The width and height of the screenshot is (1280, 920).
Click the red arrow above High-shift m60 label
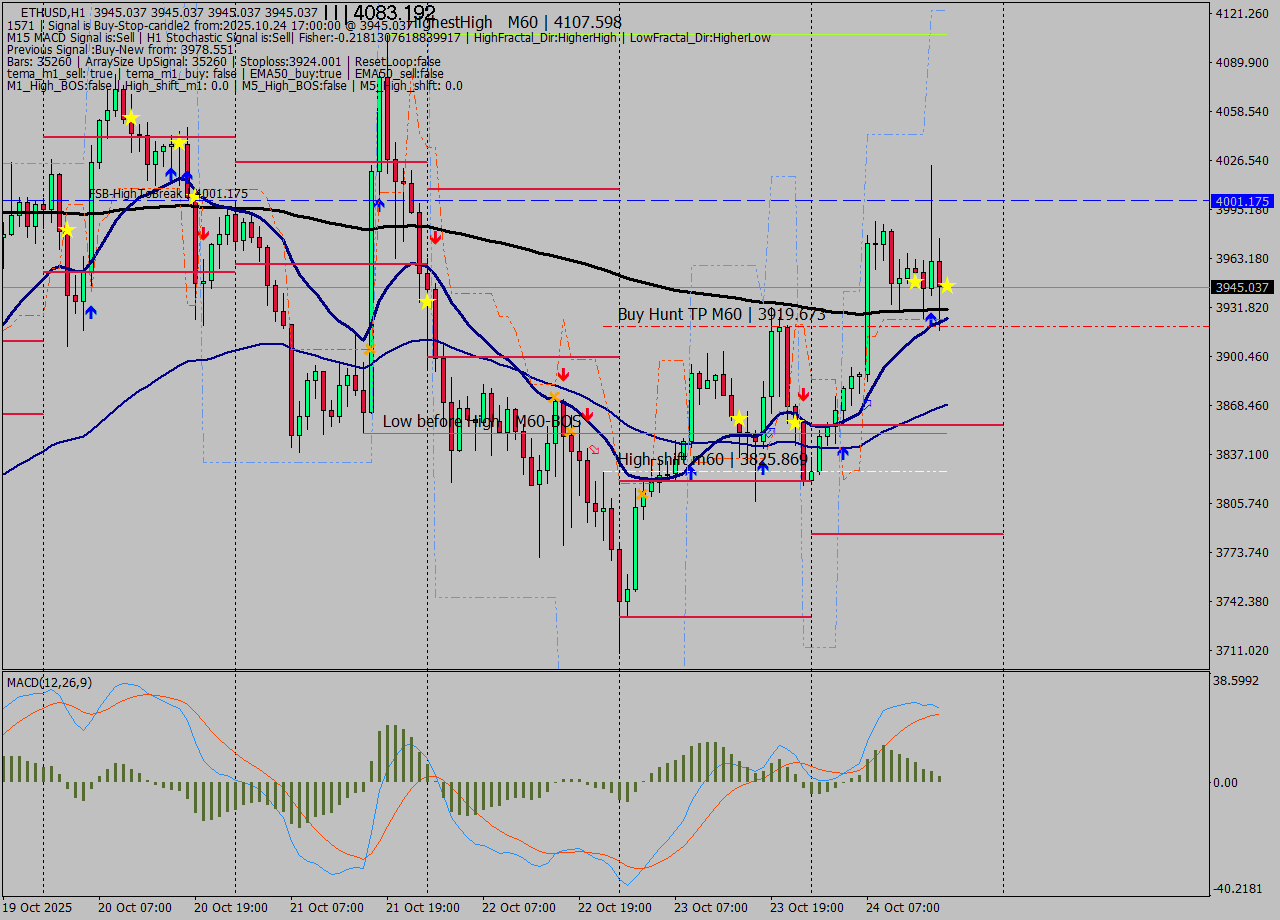(x=587, y=414)
